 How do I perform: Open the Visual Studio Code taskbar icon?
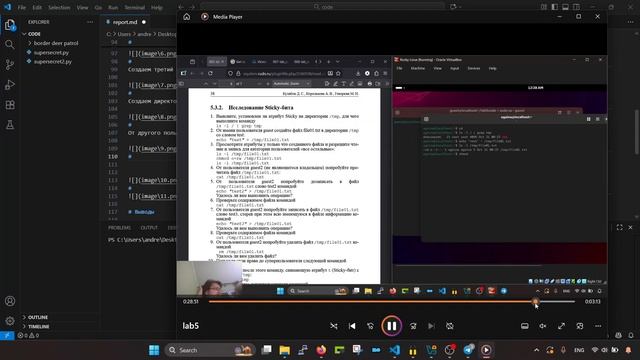pyautogui.click(x=395, y=350)
